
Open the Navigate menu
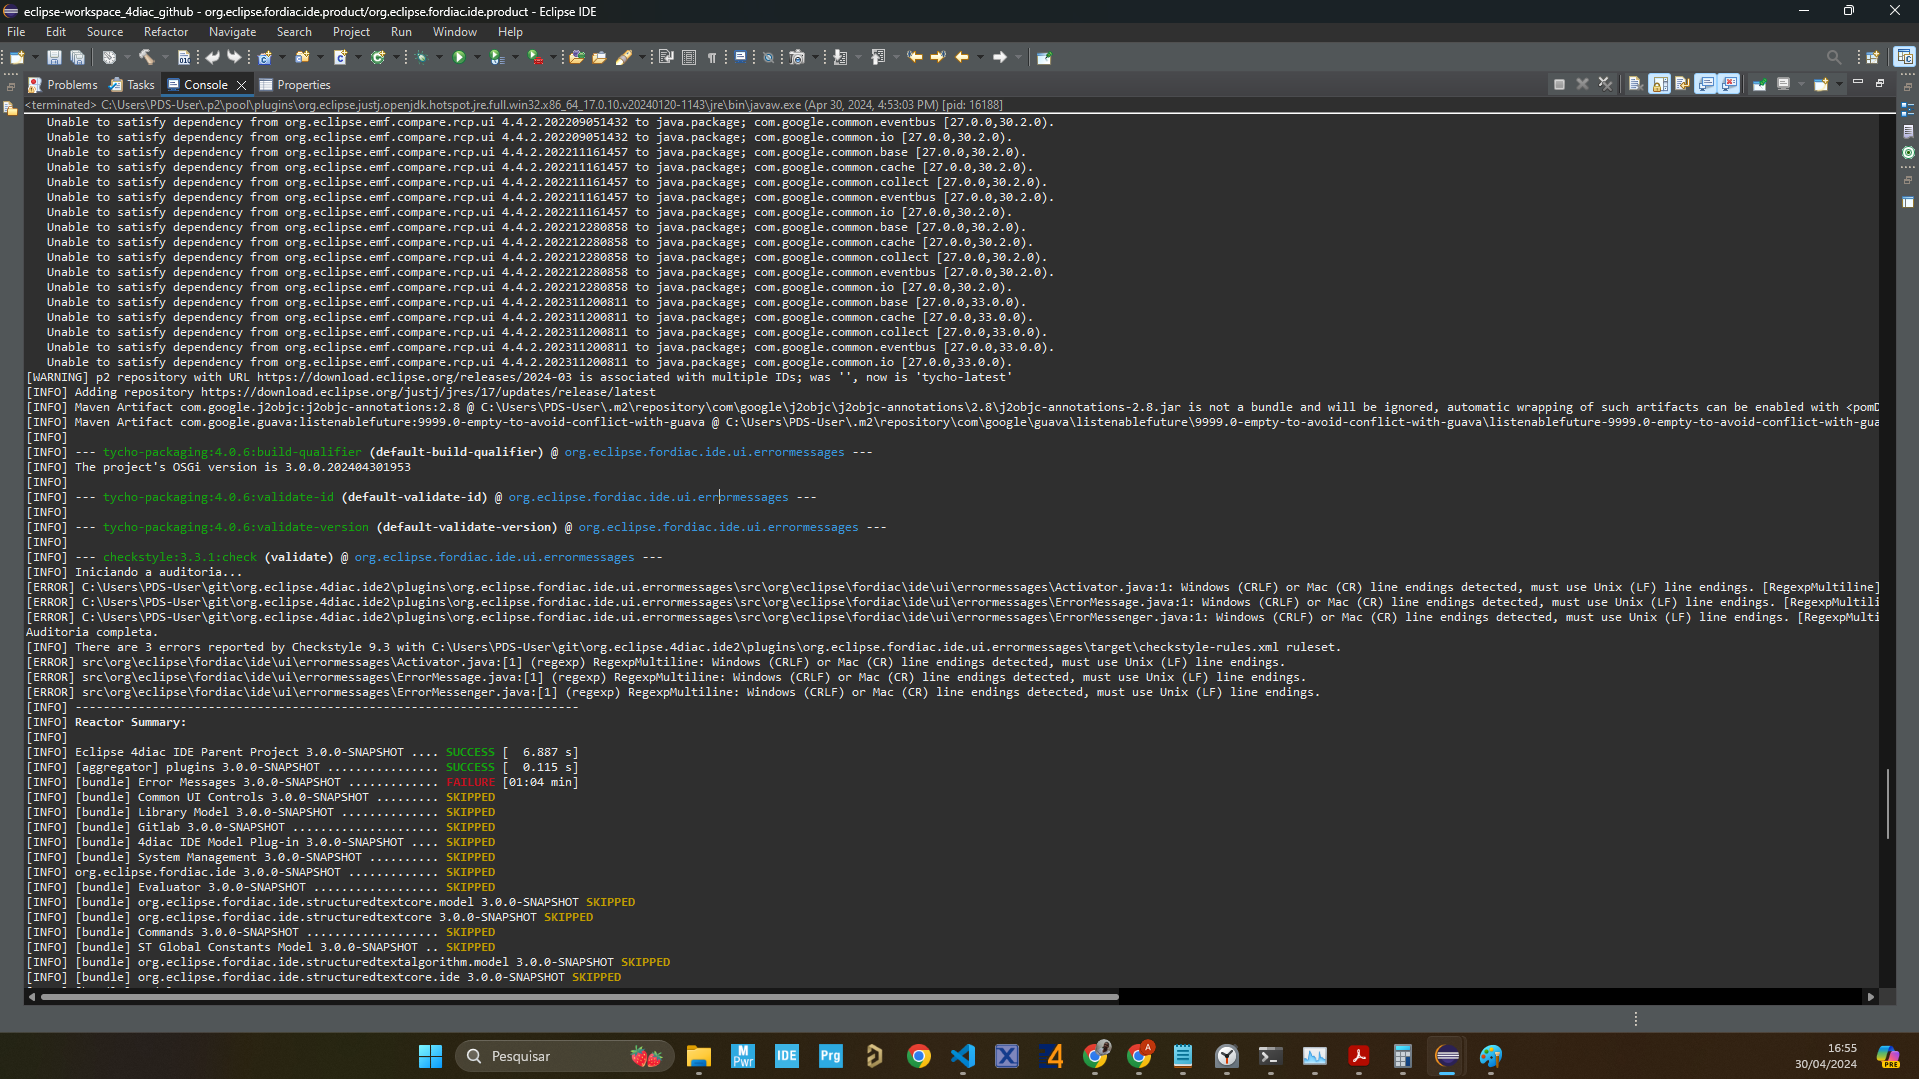(x=232, y=32)
